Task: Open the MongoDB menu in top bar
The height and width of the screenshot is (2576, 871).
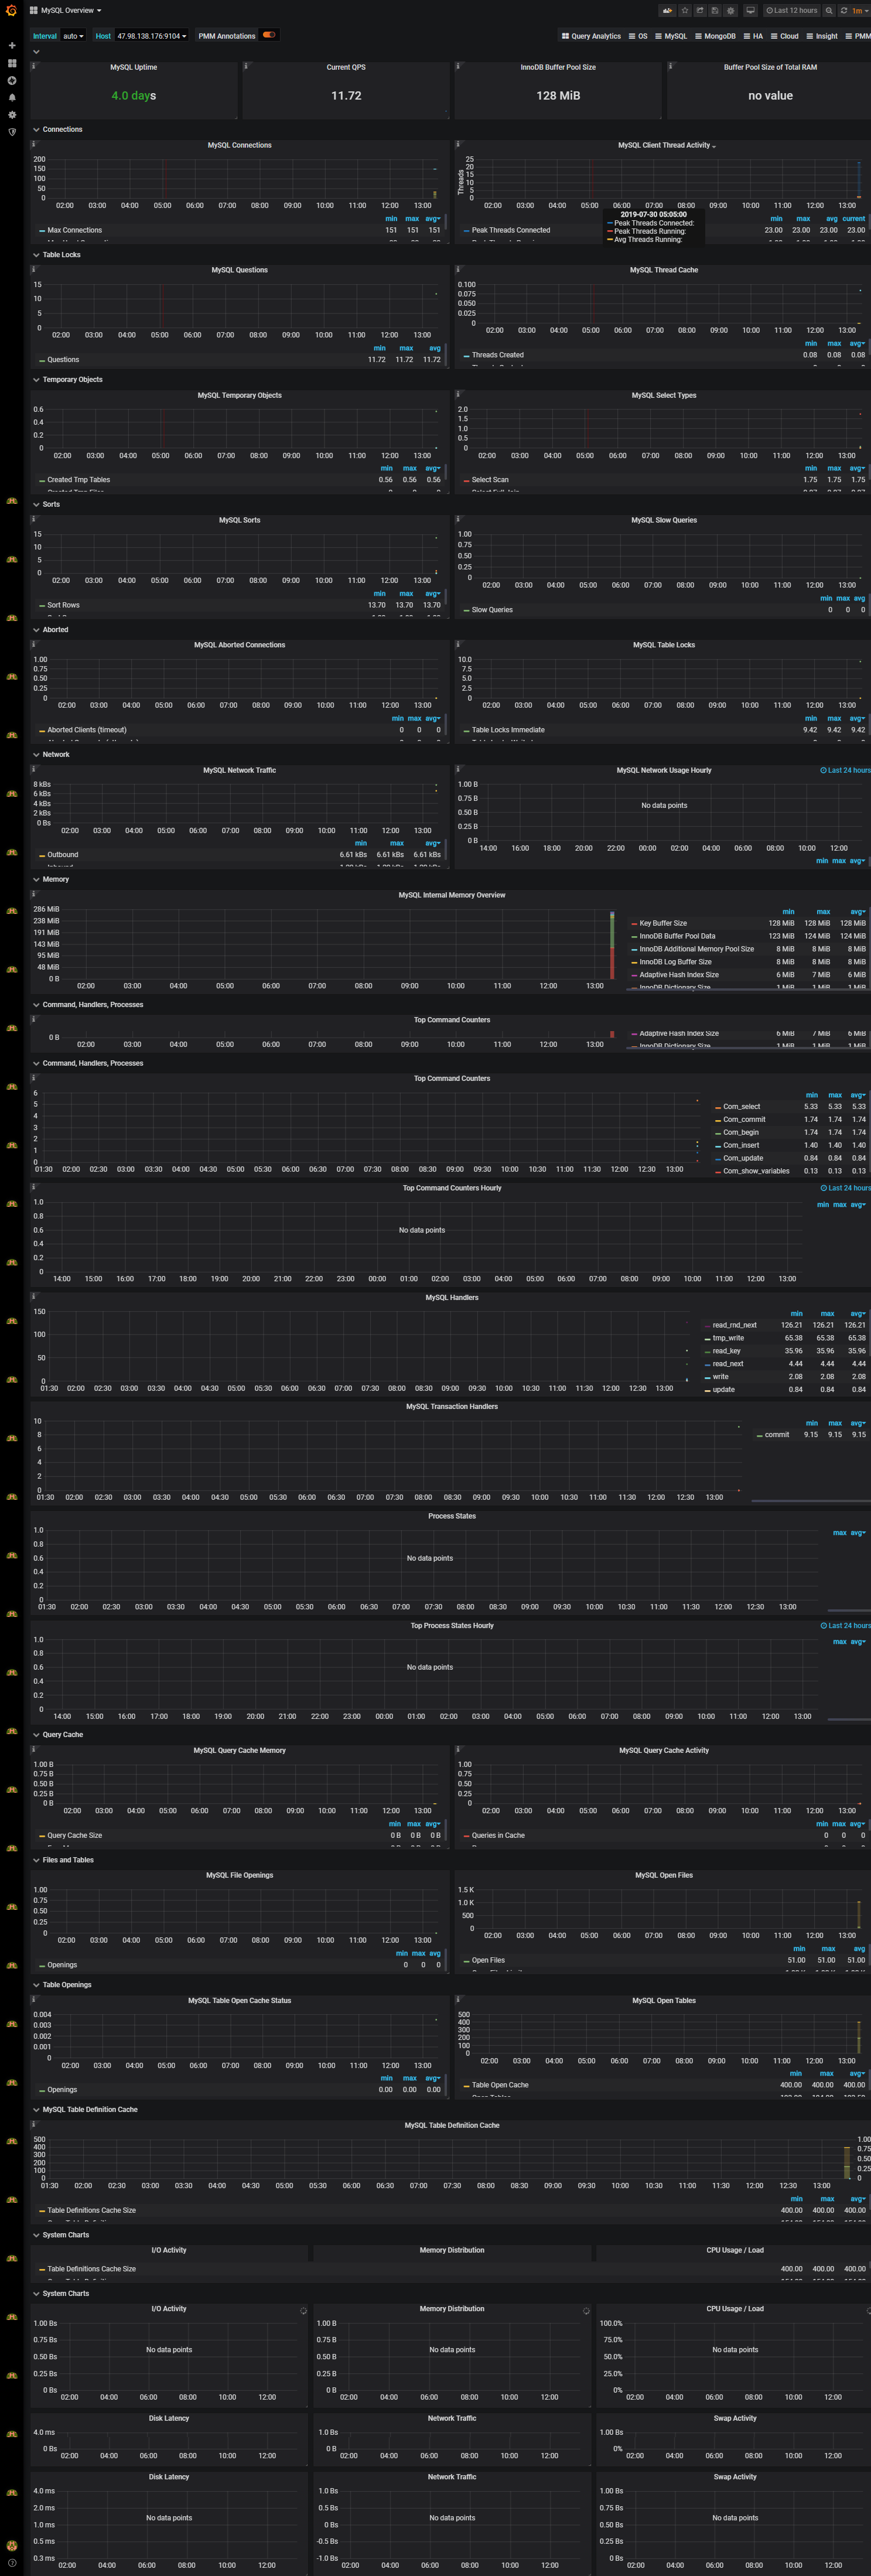Action: point(715,36)
